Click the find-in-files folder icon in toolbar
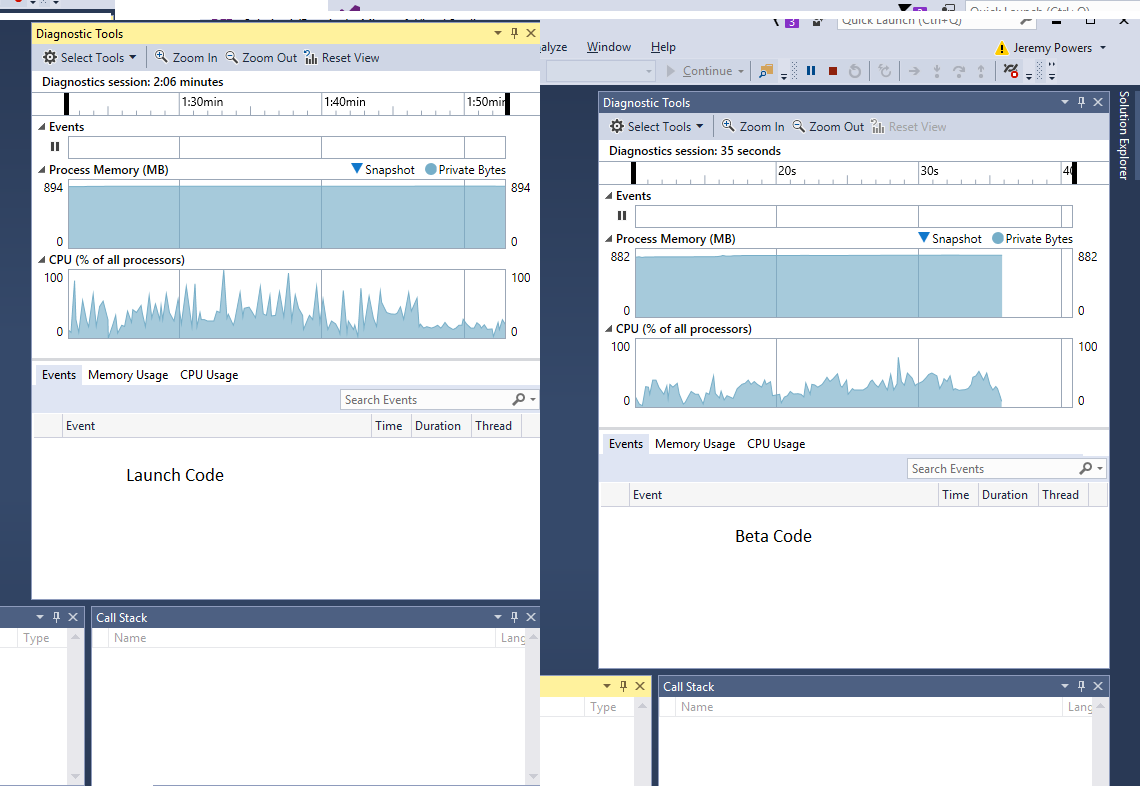This screenshot has width=1140, height=786. coord(766,71)
